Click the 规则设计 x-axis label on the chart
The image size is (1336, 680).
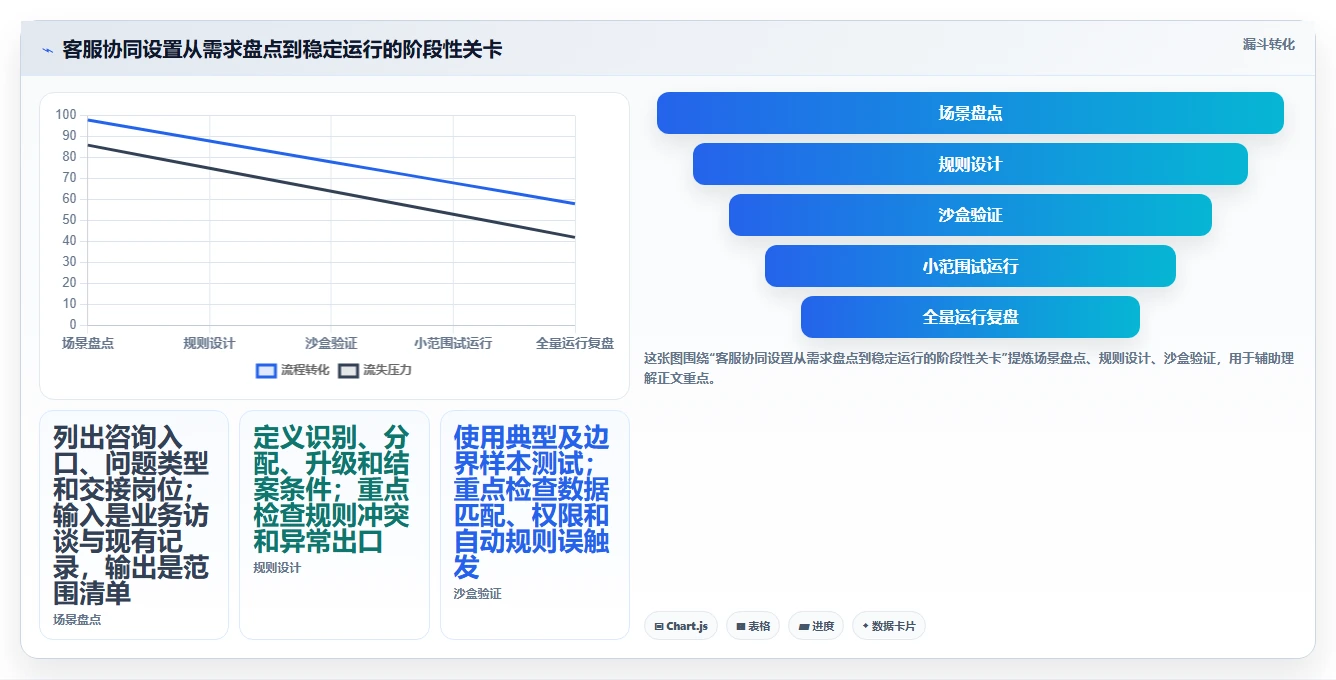coord(209,343)
